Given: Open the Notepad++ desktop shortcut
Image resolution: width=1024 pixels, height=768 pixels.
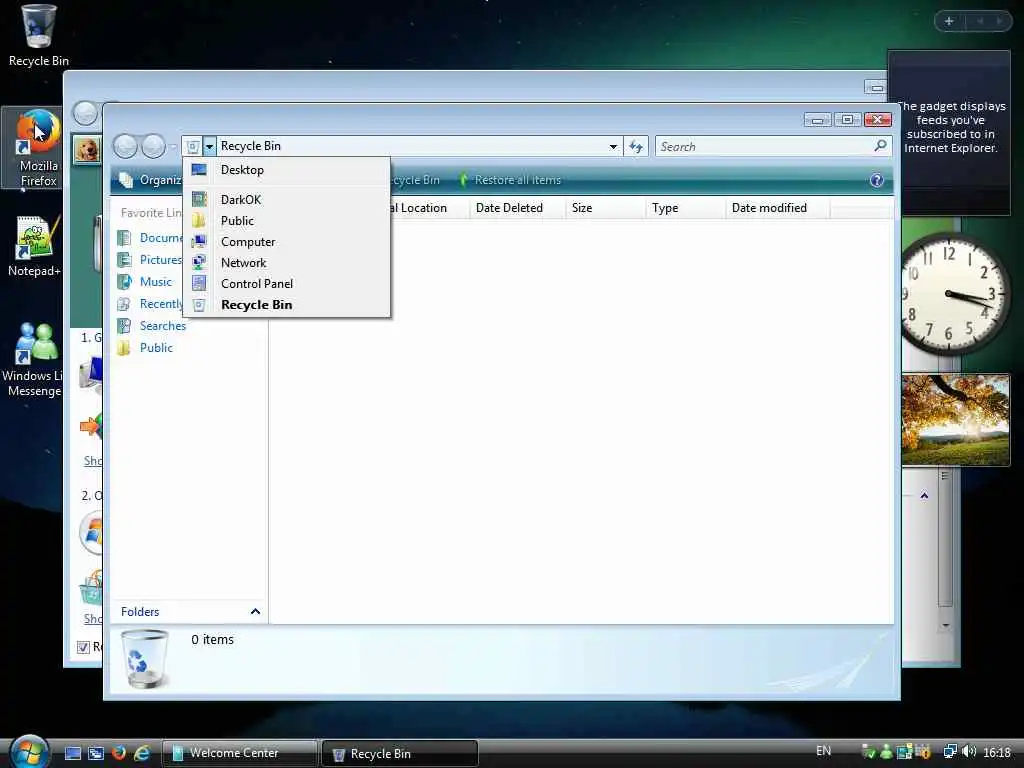Looking at the screenshot, I should [34, 247].
